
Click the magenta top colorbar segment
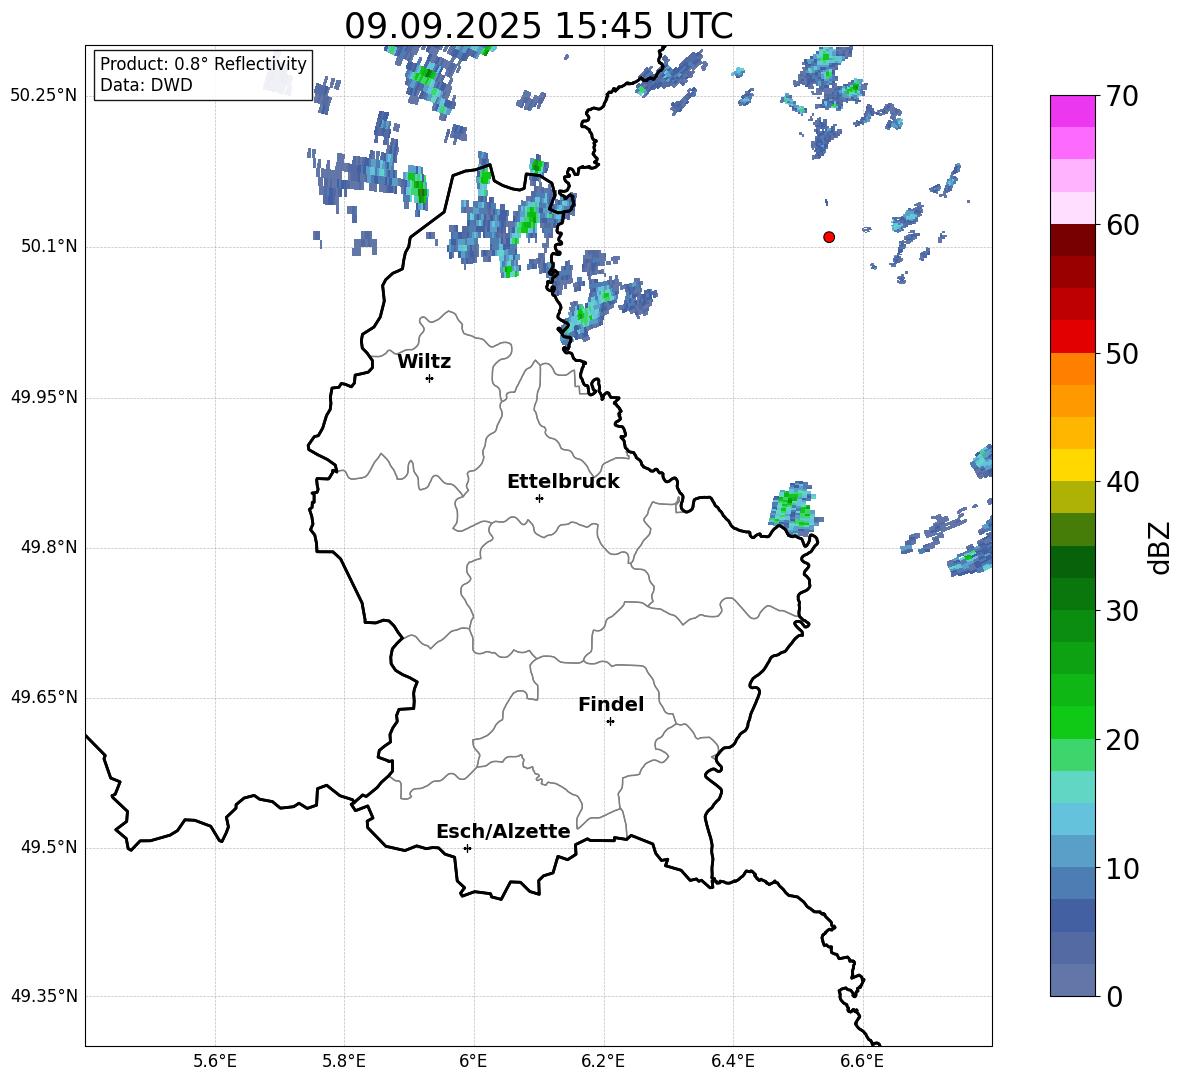pyautogui.click(x=1073, y=112)
